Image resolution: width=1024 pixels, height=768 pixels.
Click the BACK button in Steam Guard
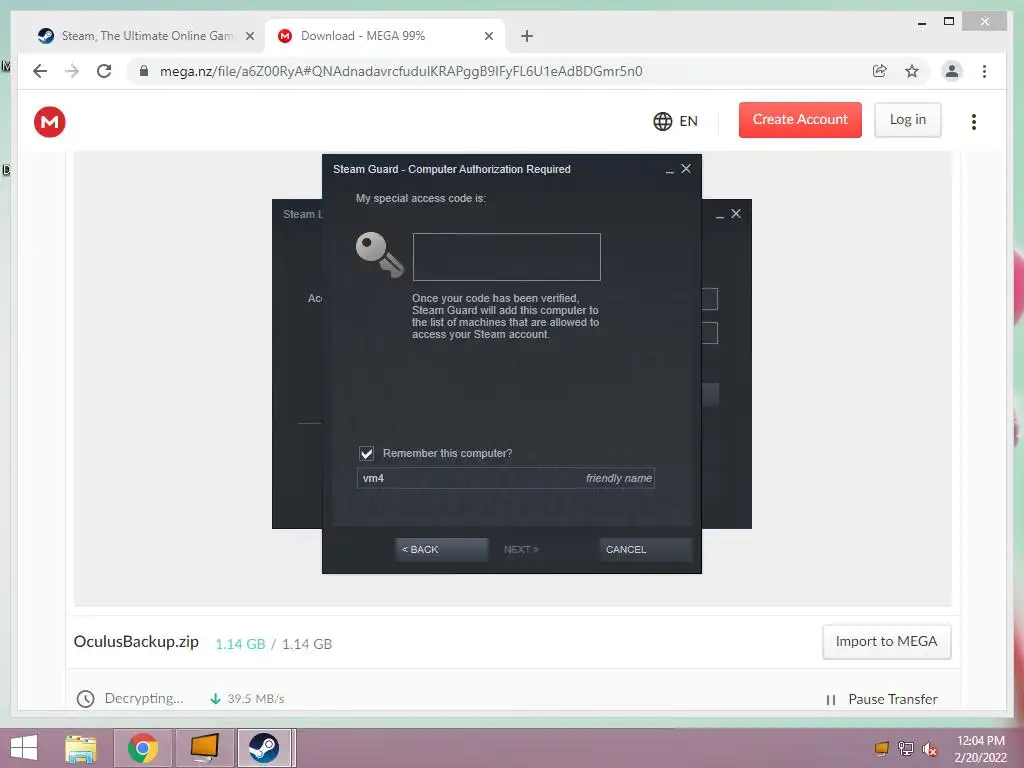[x=441, y=549]
